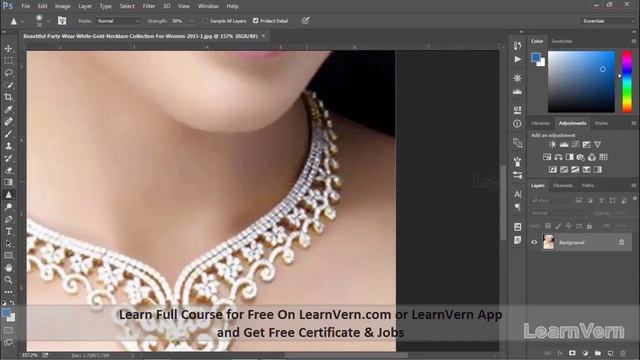Select the Eraser tool
The height and width of the screenshot is (360, 640).
click(8, 171)
